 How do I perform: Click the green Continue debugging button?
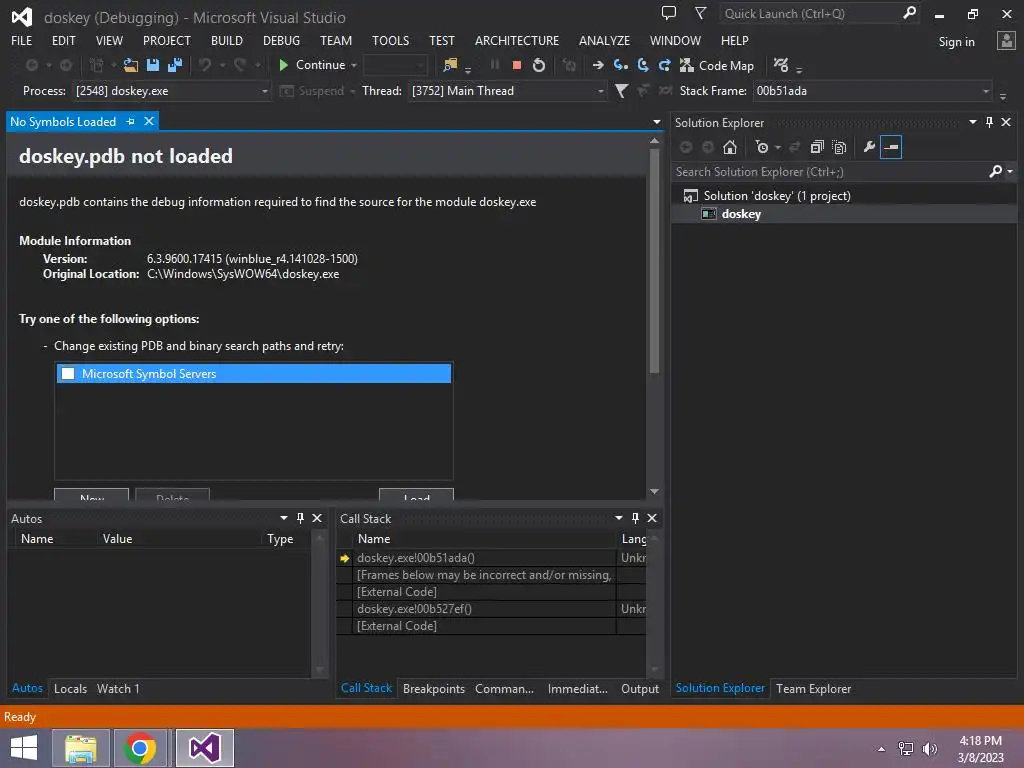(312, 65)
